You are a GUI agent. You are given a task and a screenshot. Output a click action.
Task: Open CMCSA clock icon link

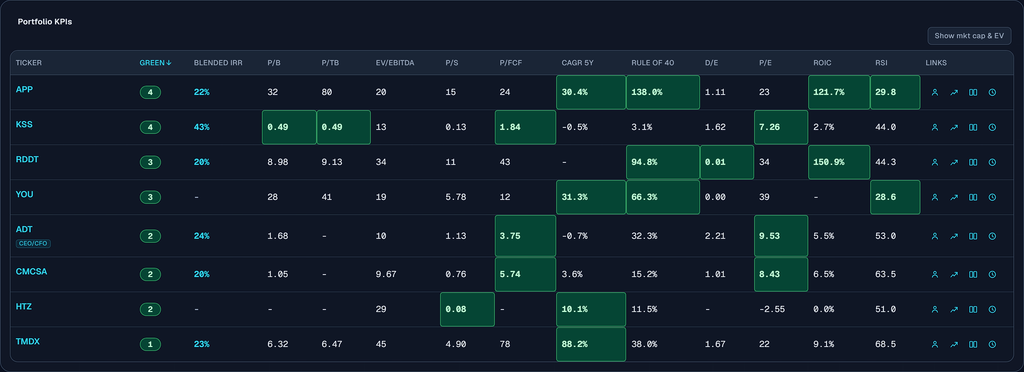tap(992, 274)
